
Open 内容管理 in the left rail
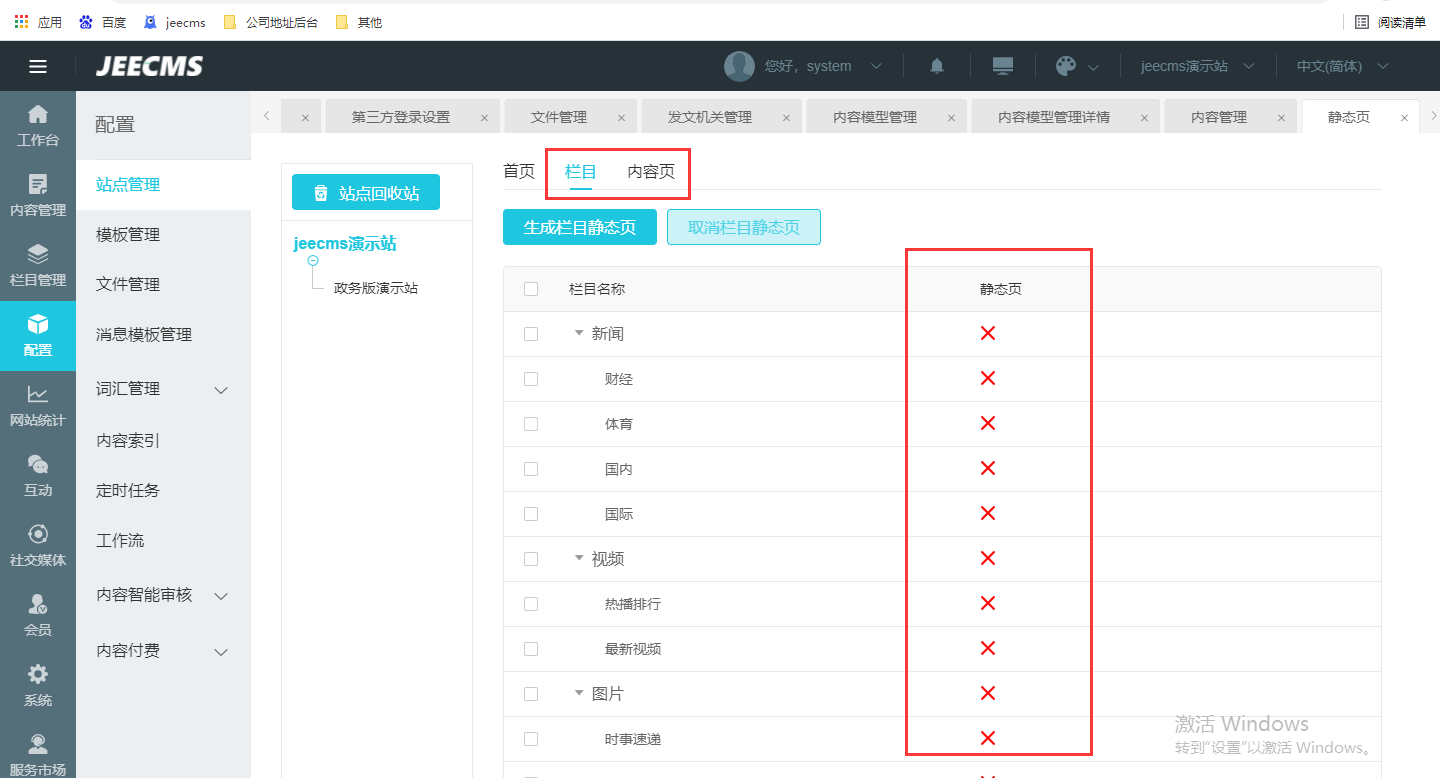[38, 196]
